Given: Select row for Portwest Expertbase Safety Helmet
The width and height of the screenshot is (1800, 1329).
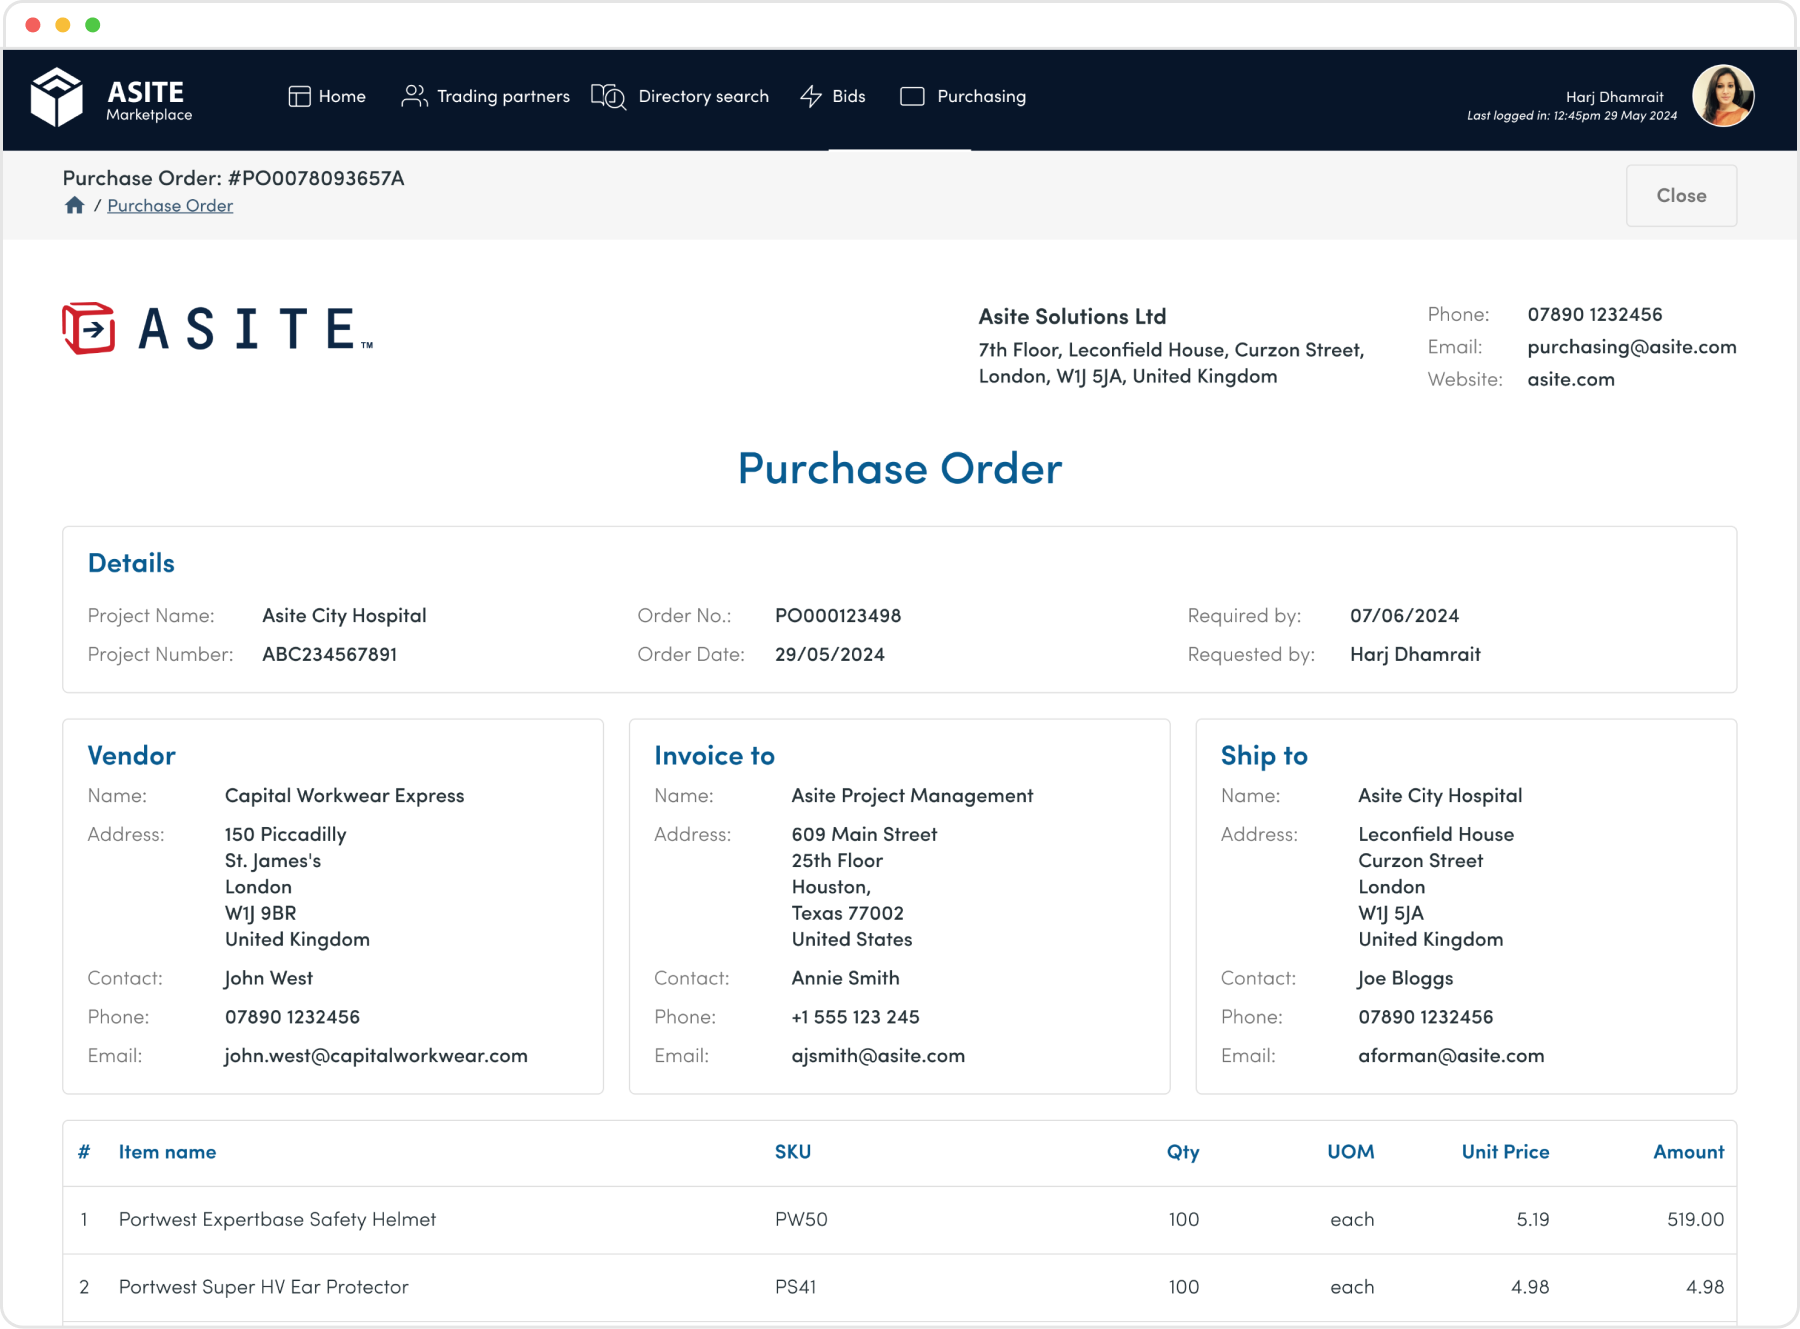Looking at the screenshot, I should 276,1219.
